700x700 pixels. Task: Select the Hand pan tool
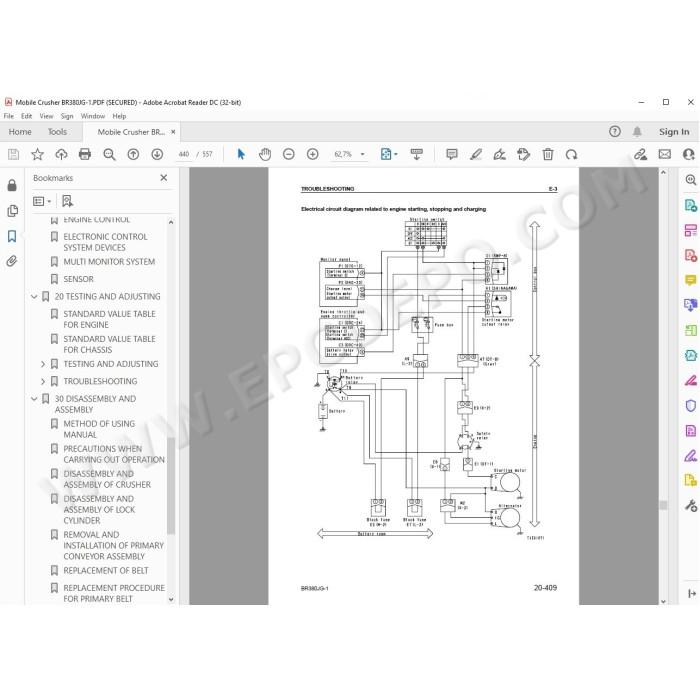point(265,154)
